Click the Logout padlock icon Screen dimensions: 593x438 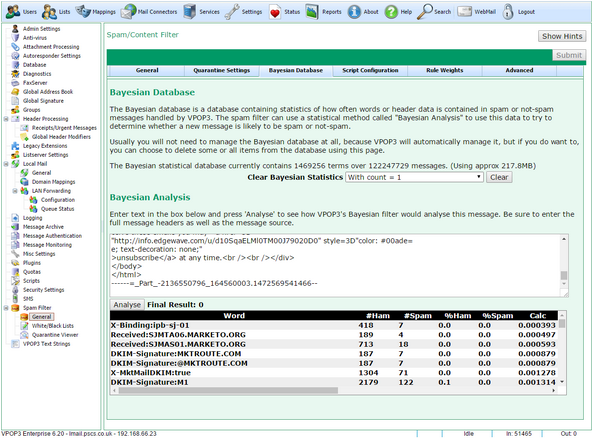point(508,12)
